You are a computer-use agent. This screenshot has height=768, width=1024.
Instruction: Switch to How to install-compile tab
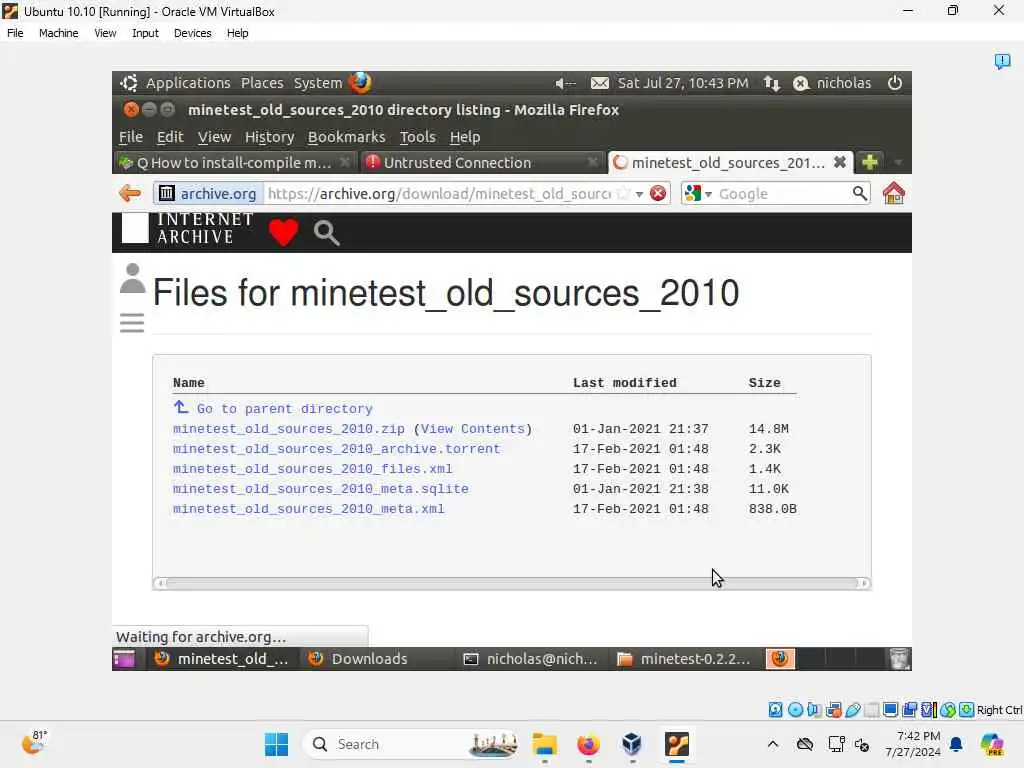point(236,163)
